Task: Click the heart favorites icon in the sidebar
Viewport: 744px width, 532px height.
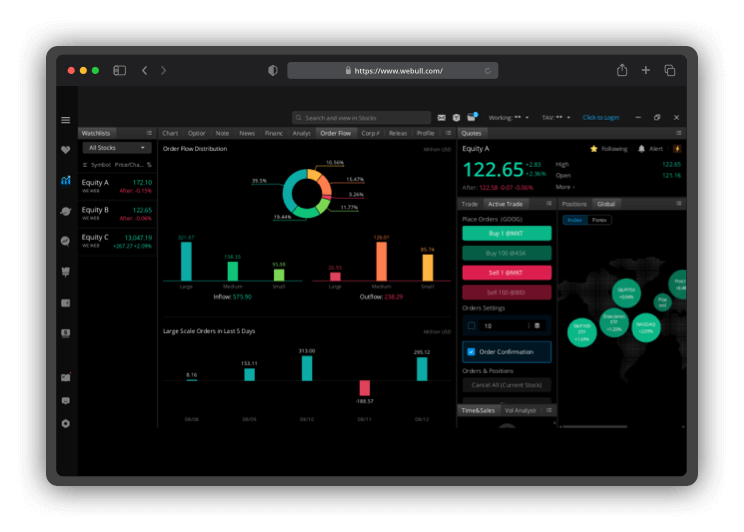Action: tap(66, 150)
